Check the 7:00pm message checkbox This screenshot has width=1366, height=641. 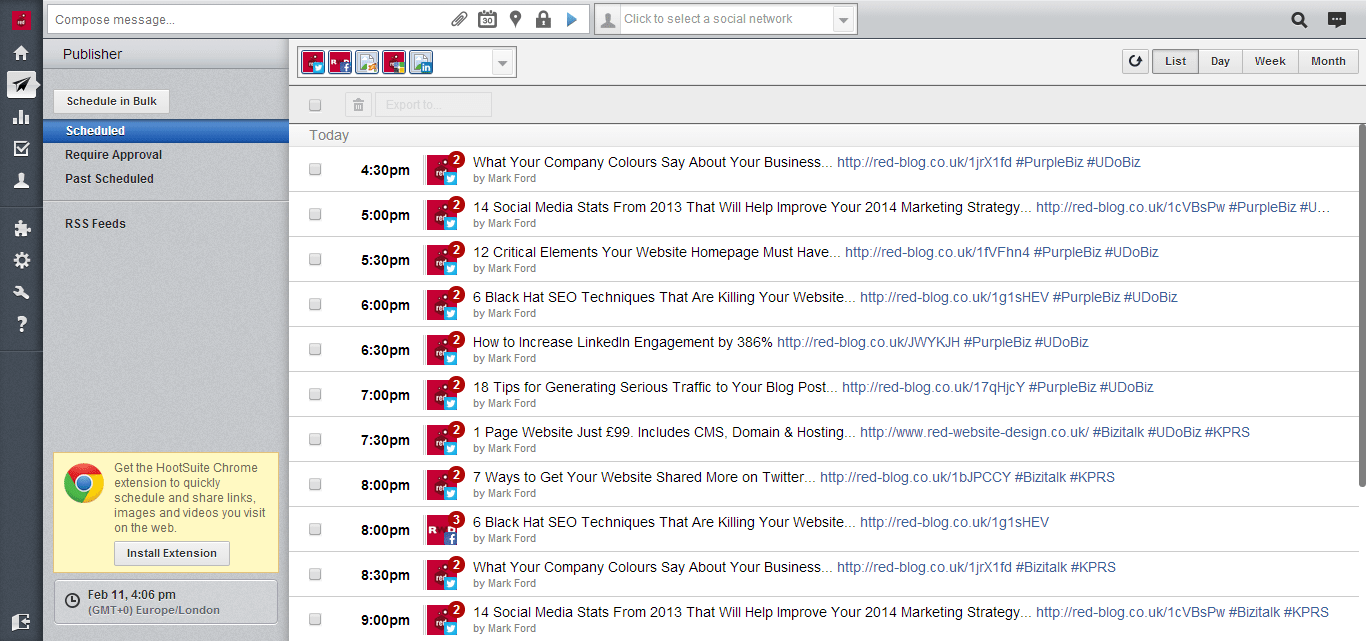315,395
